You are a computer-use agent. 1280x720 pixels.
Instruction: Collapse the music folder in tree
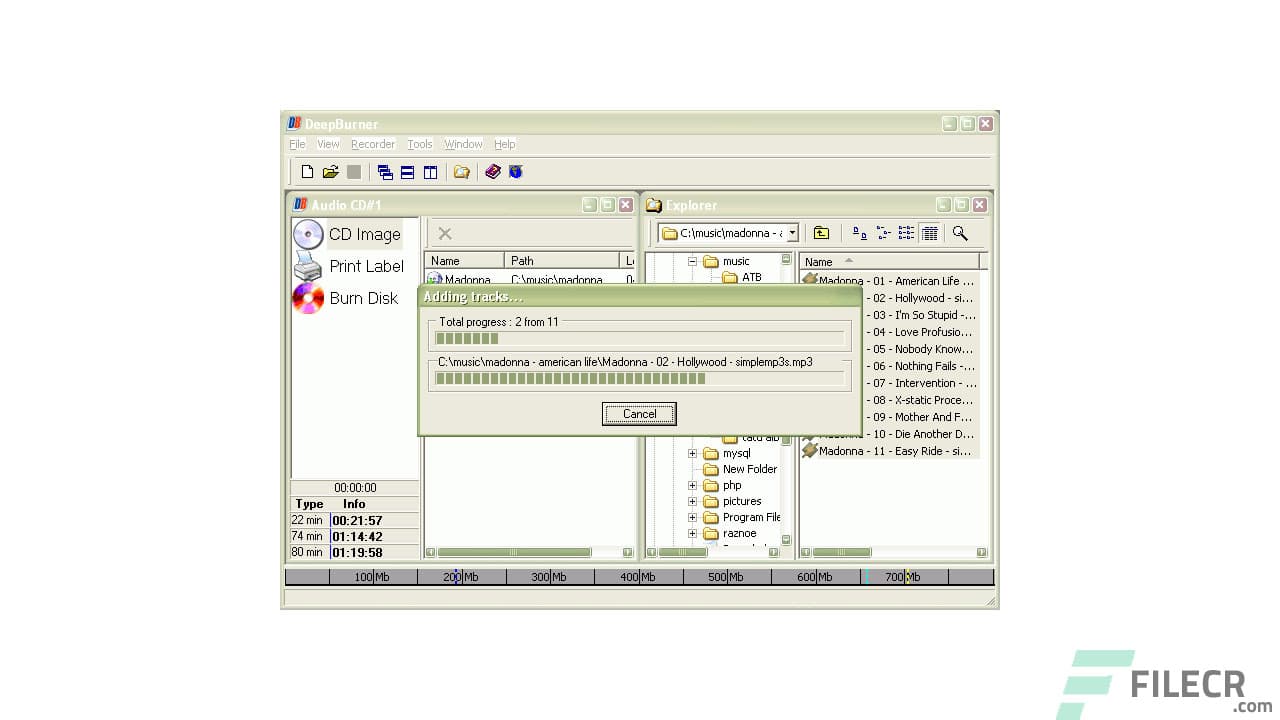[x=692, y=261]
